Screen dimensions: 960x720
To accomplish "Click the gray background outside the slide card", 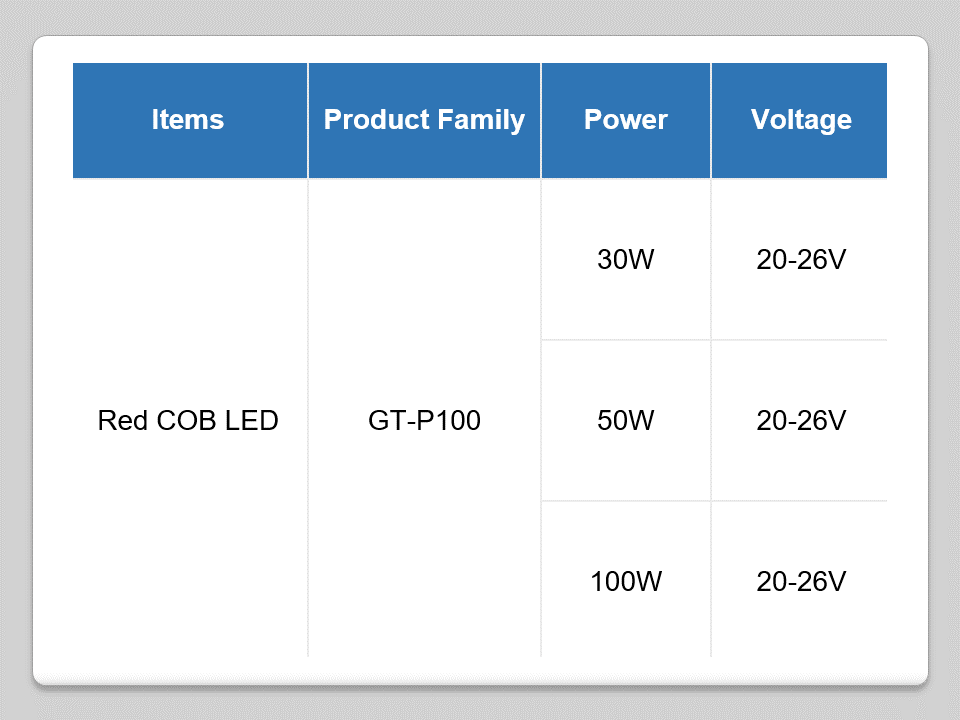I will [x=15, y=360].
